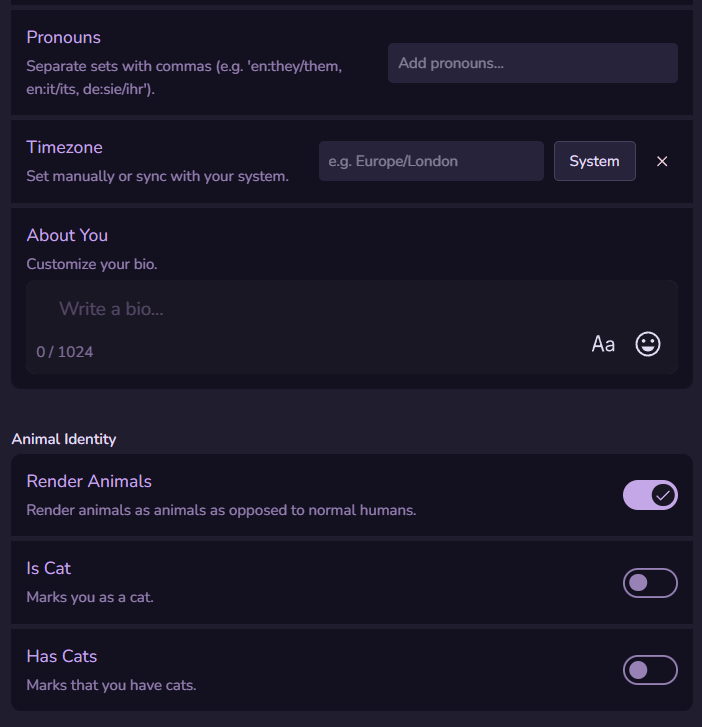Click the System timezone button
The height and width of the screenshot is (727, 702).
[x=594, y=161]
